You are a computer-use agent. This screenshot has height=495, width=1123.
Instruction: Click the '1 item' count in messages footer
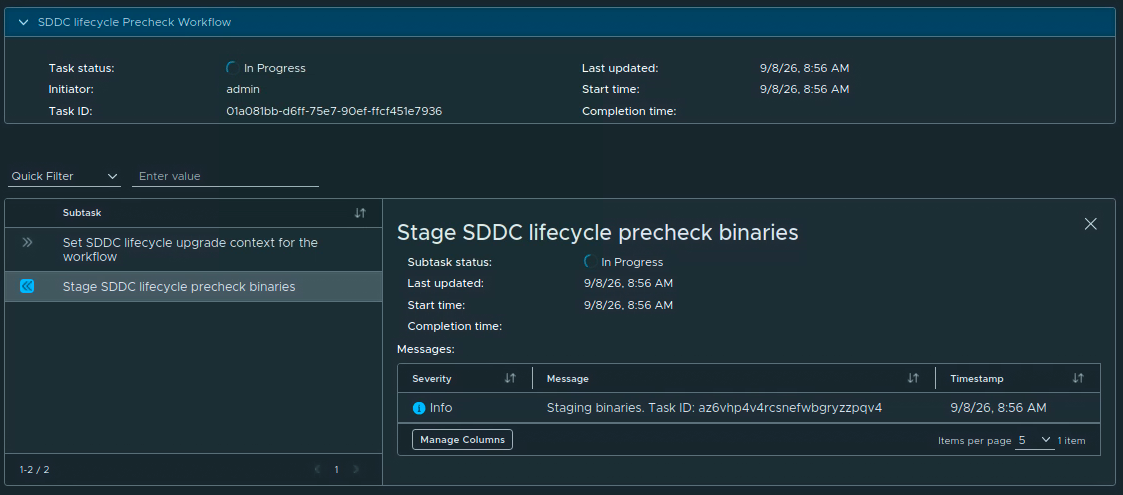pyautogui.click(x=1071, y=441)
